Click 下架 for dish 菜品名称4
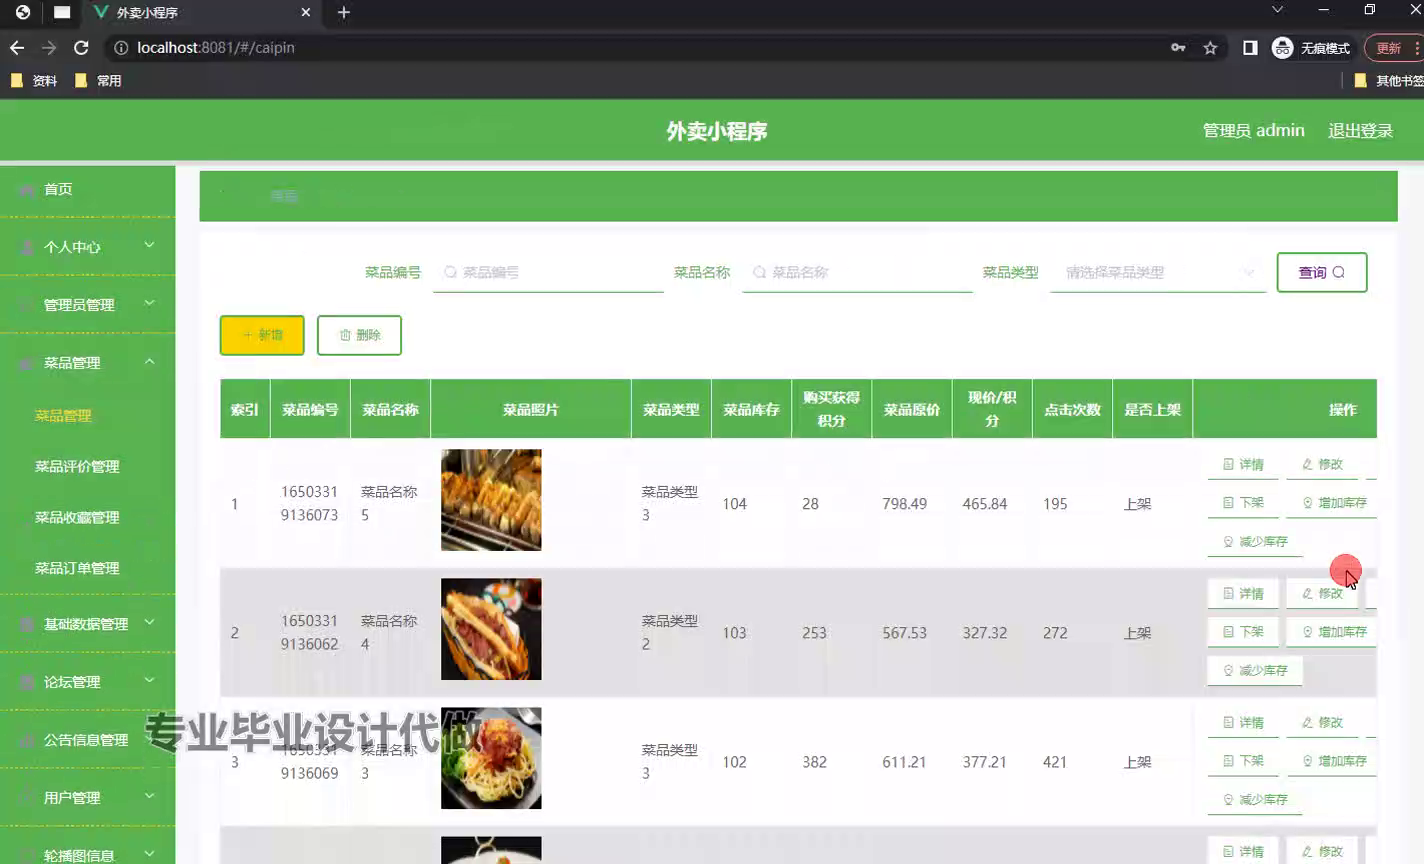This screenshot has width=1424, height=864. [1243, 632]
